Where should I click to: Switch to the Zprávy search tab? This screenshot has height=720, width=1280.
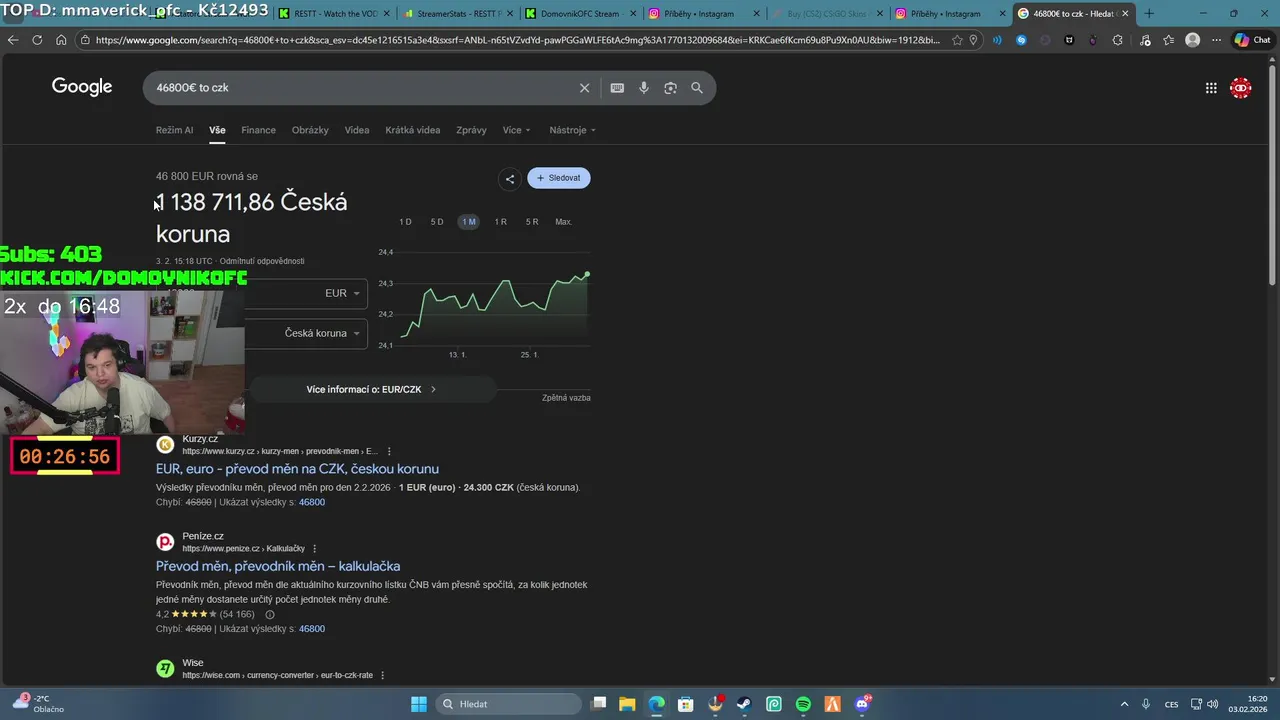coord(471,130)
